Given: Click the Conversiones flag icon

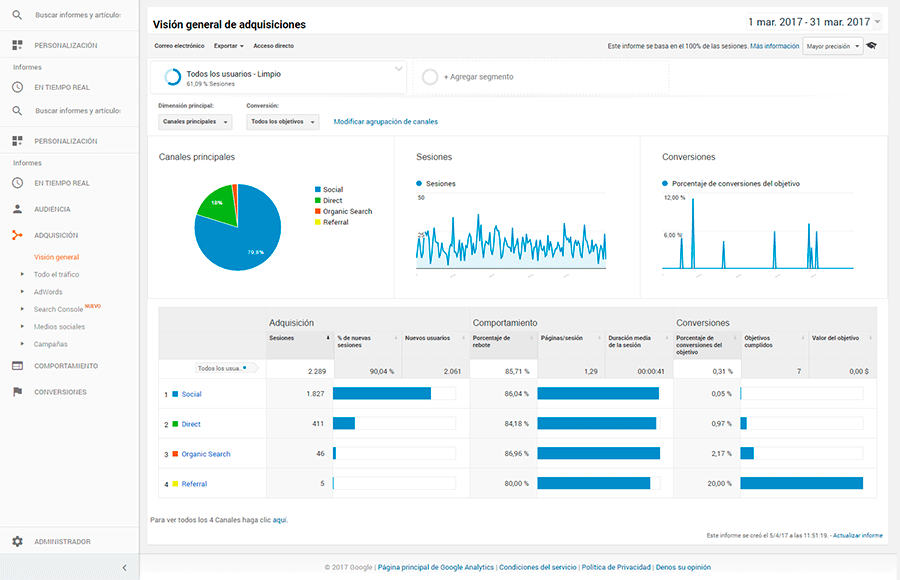Looking at the screenshot, I should [17, 392].
